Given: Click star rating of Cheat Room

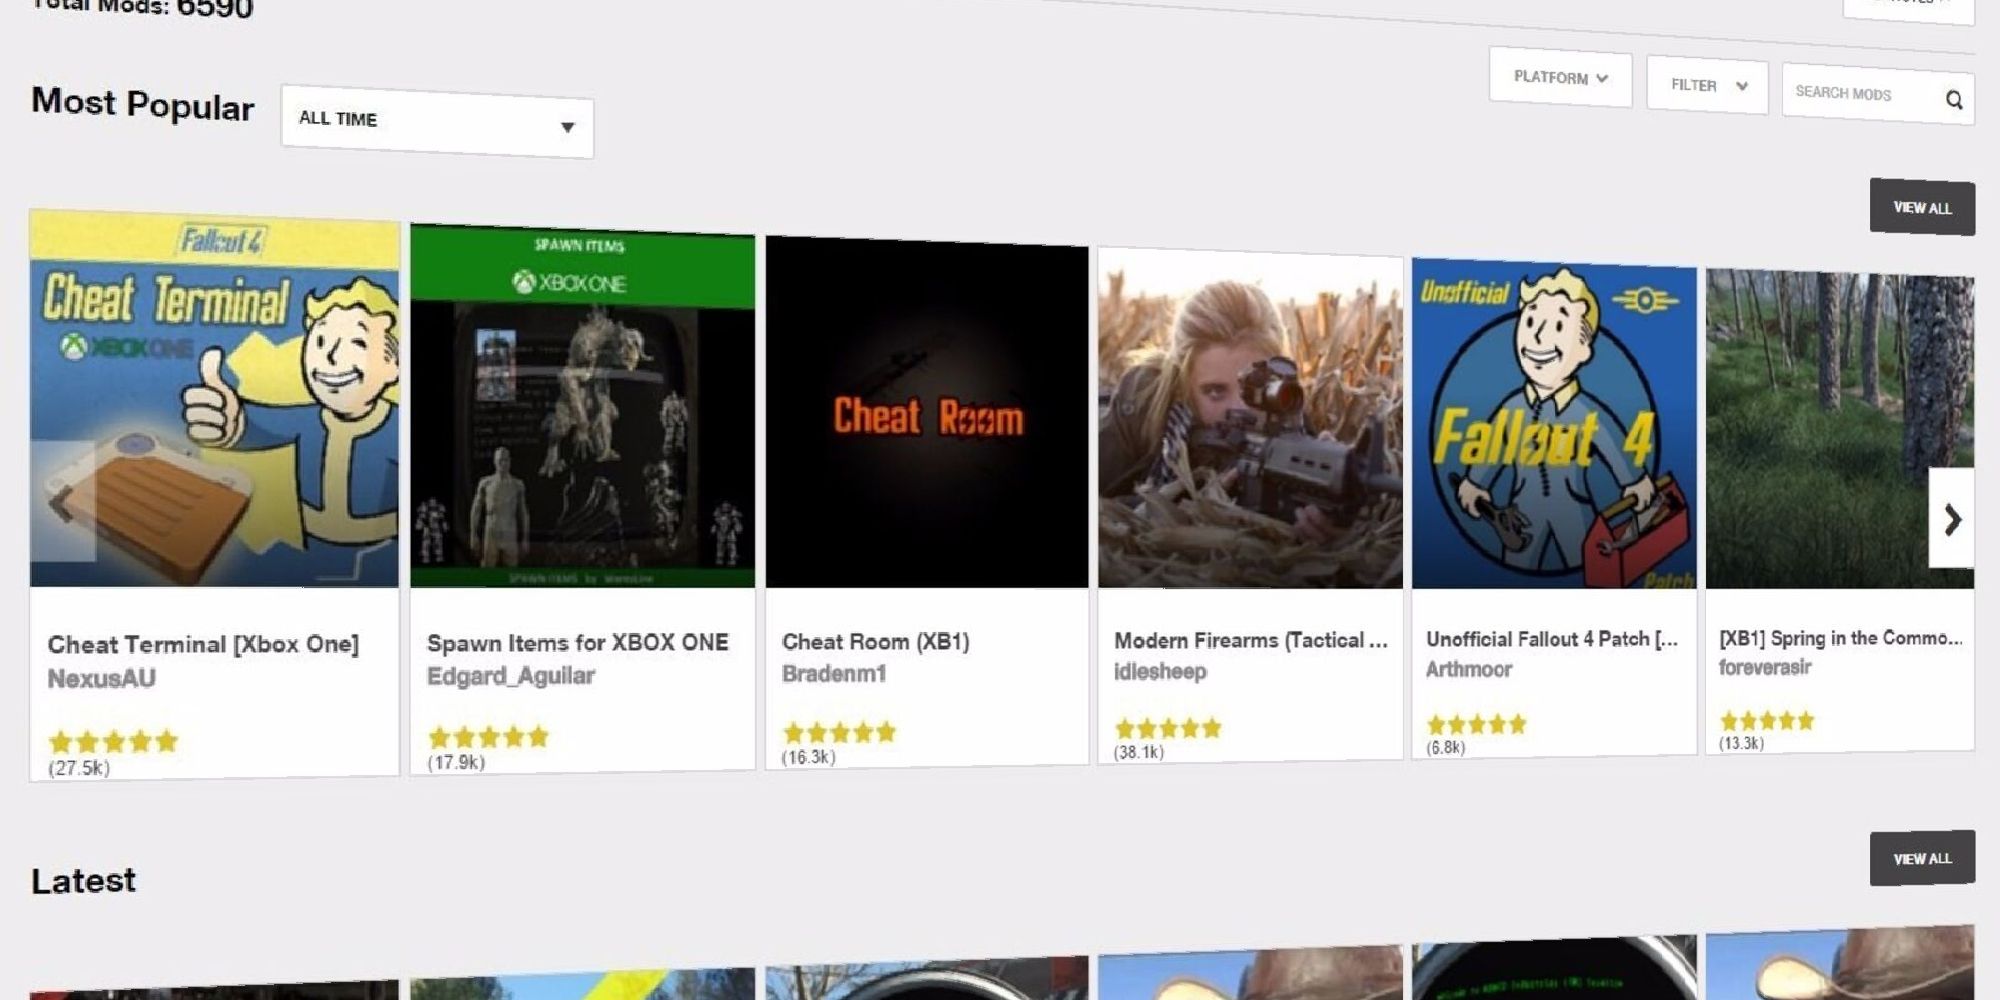Looking at the screenshot, I should (840, 732).
